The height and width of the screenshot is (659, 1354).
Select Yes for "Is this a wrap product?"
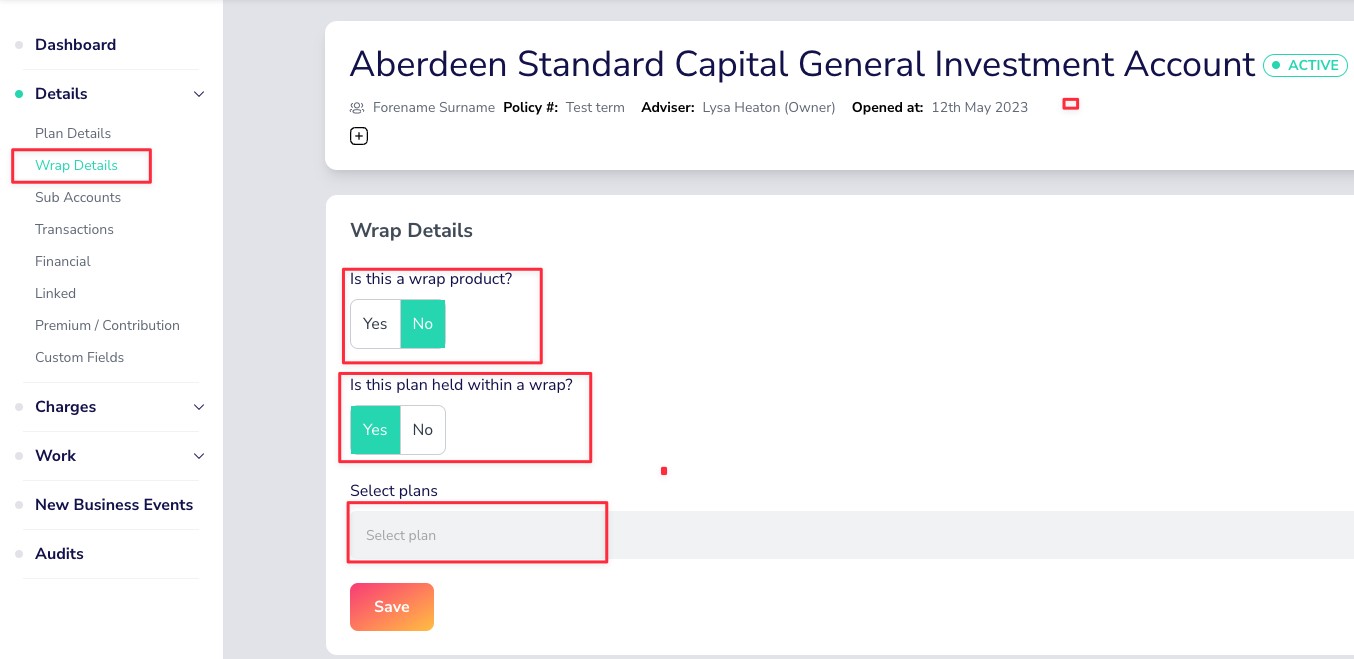pyautogui.click(x=375, y=324)
